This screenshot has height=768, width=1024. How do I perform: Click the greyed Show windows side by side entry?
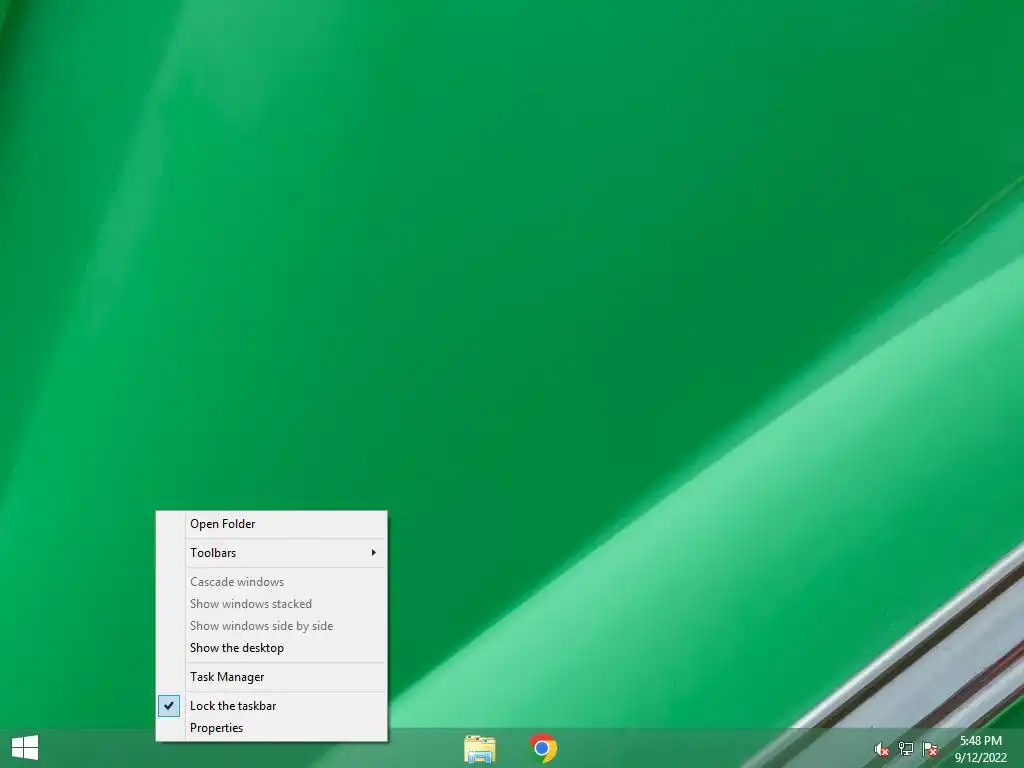coord(272,626)
